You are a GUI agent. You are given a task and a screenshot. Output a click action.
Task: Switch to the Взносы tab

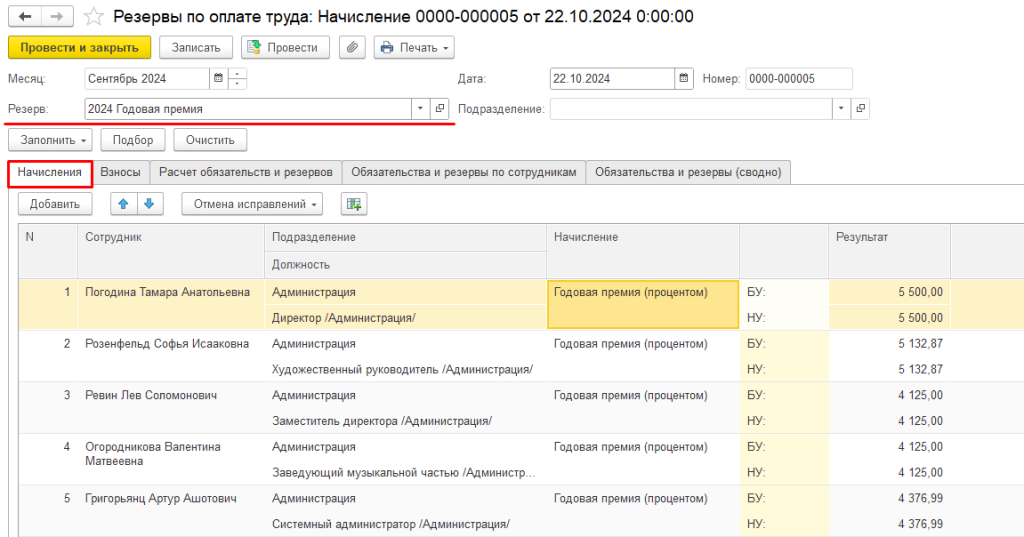click(121, 172)
